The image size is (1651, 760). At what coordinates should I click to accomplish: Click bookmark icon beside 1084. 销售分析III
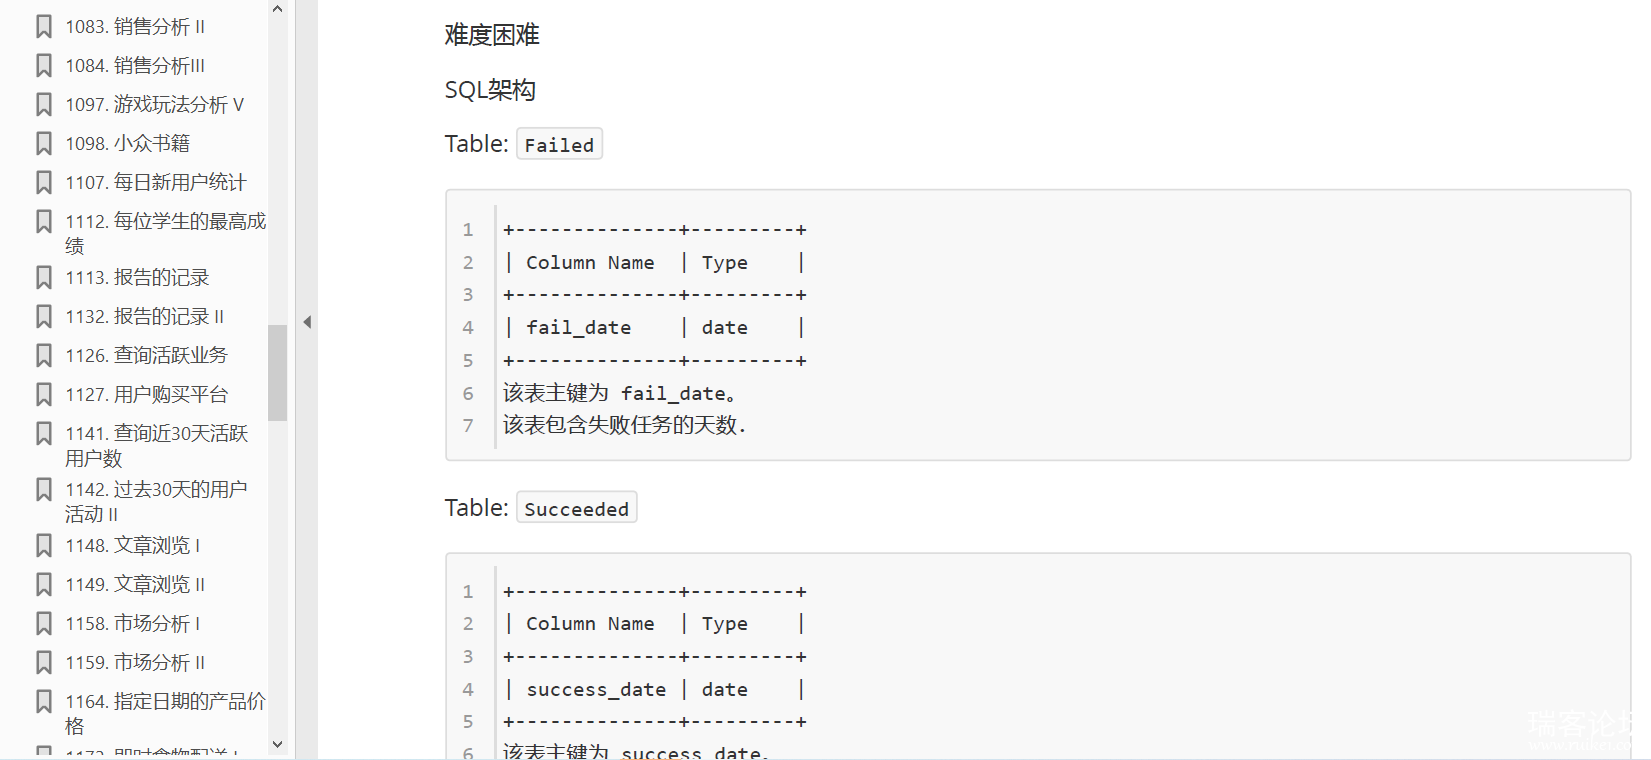point(44,66)
